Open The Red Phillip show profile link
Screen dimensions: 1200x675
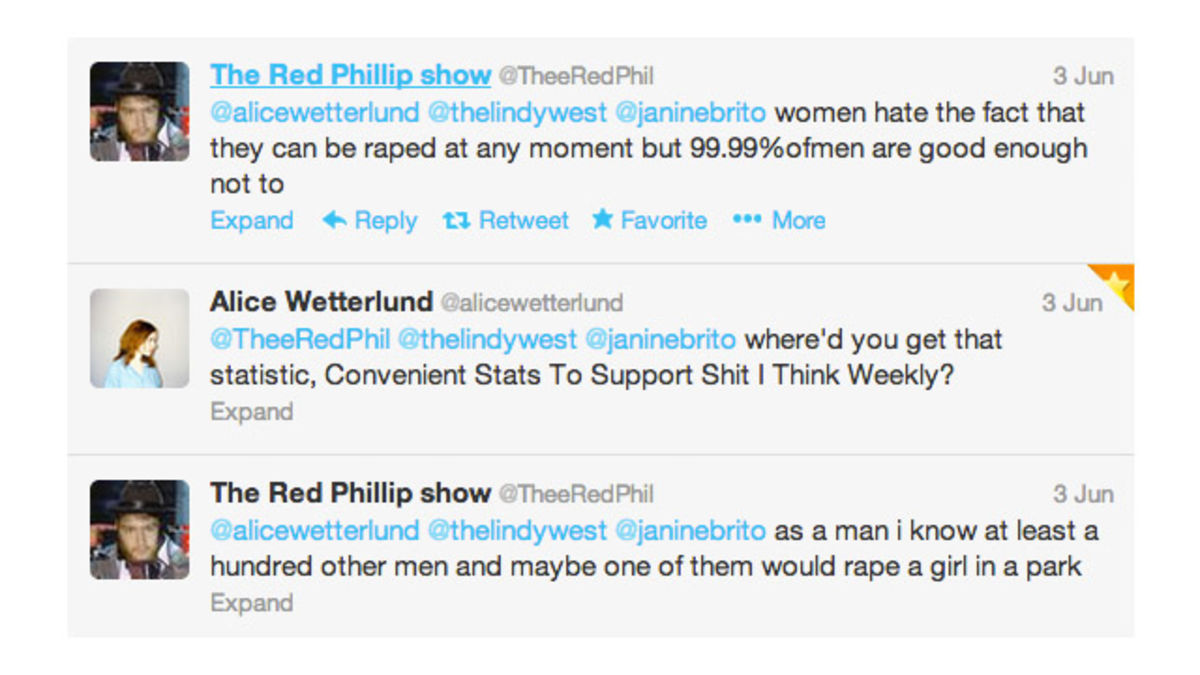click(348, 74)
